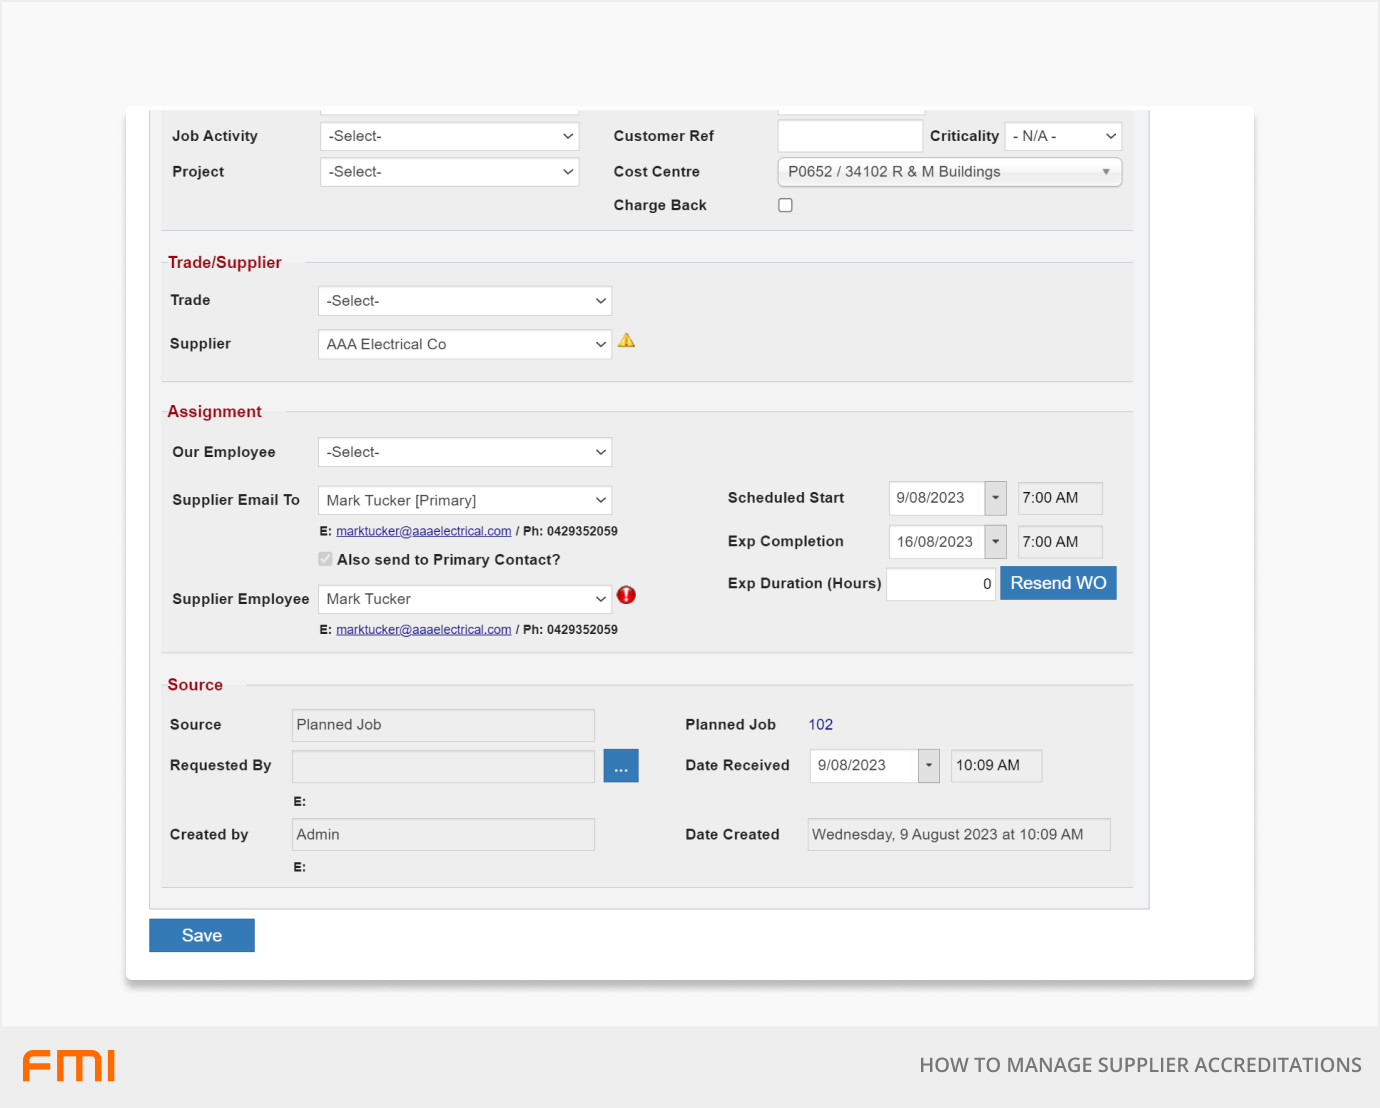Click the Customer Ref input field

pyautogui.click(x=849, y=136)
